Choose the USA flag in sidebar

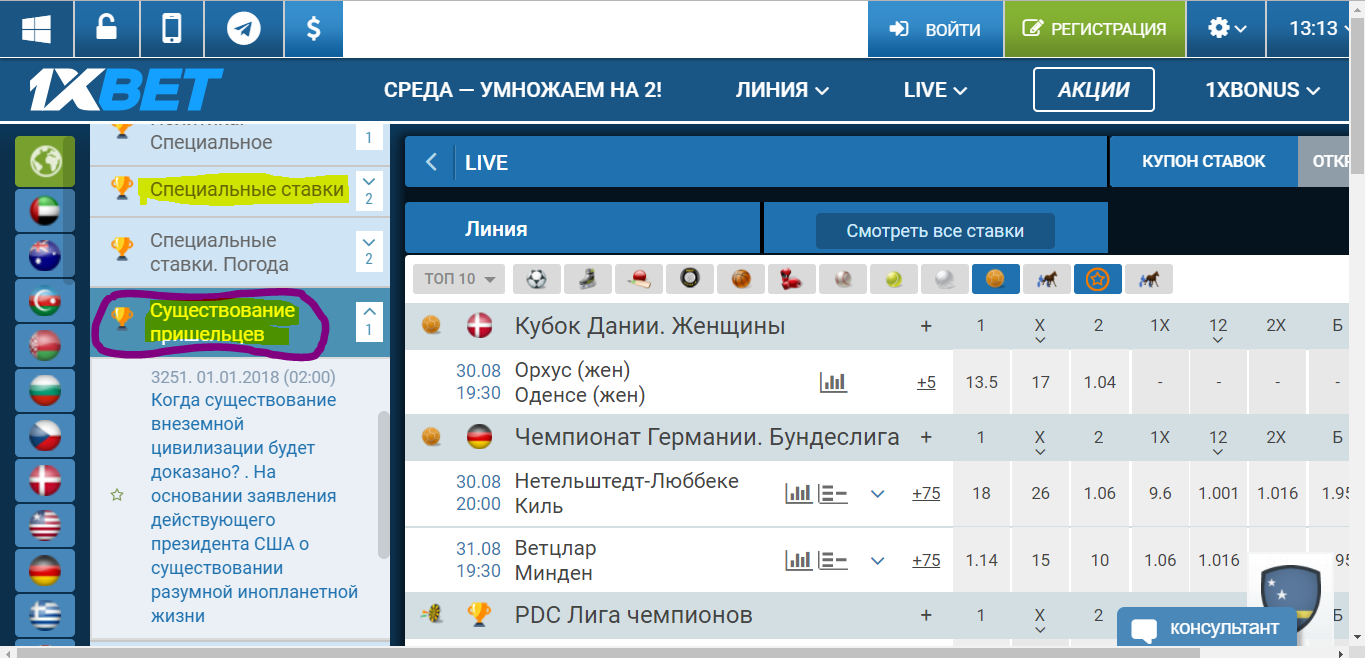click(45, 525)
